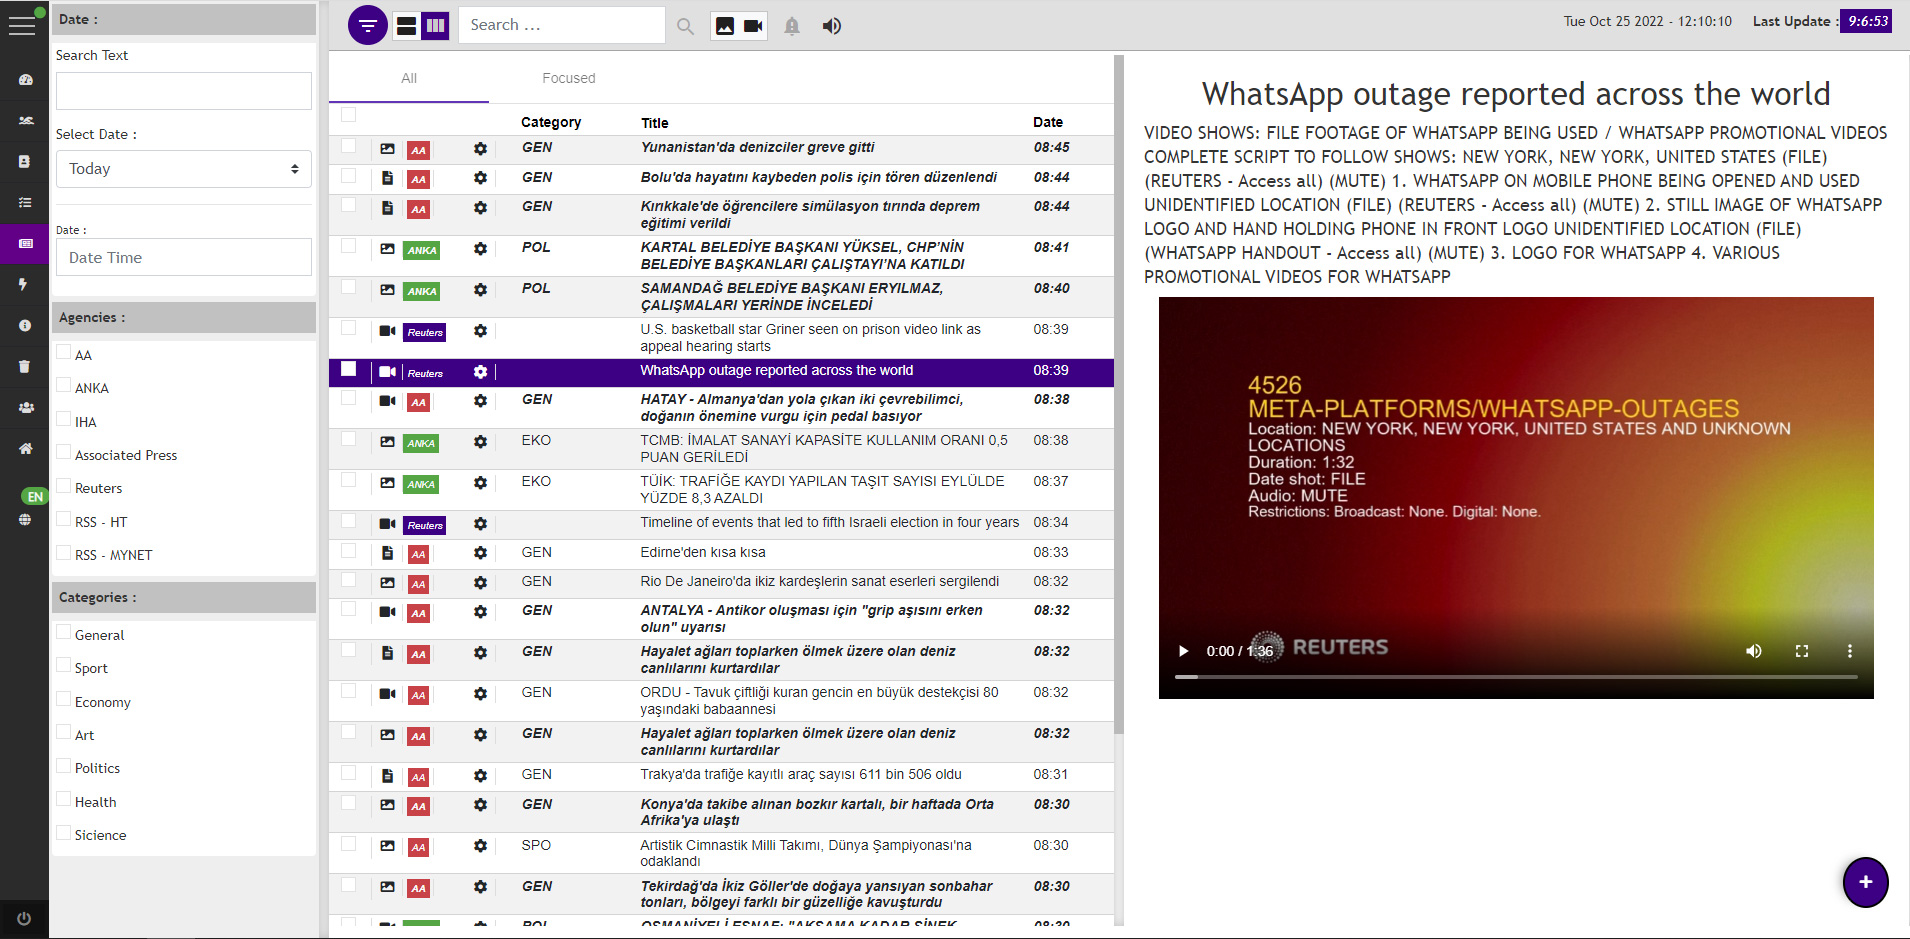The image size is (1910, 939).
Task: Focus the Search Text input field
Action: (184, 91)
